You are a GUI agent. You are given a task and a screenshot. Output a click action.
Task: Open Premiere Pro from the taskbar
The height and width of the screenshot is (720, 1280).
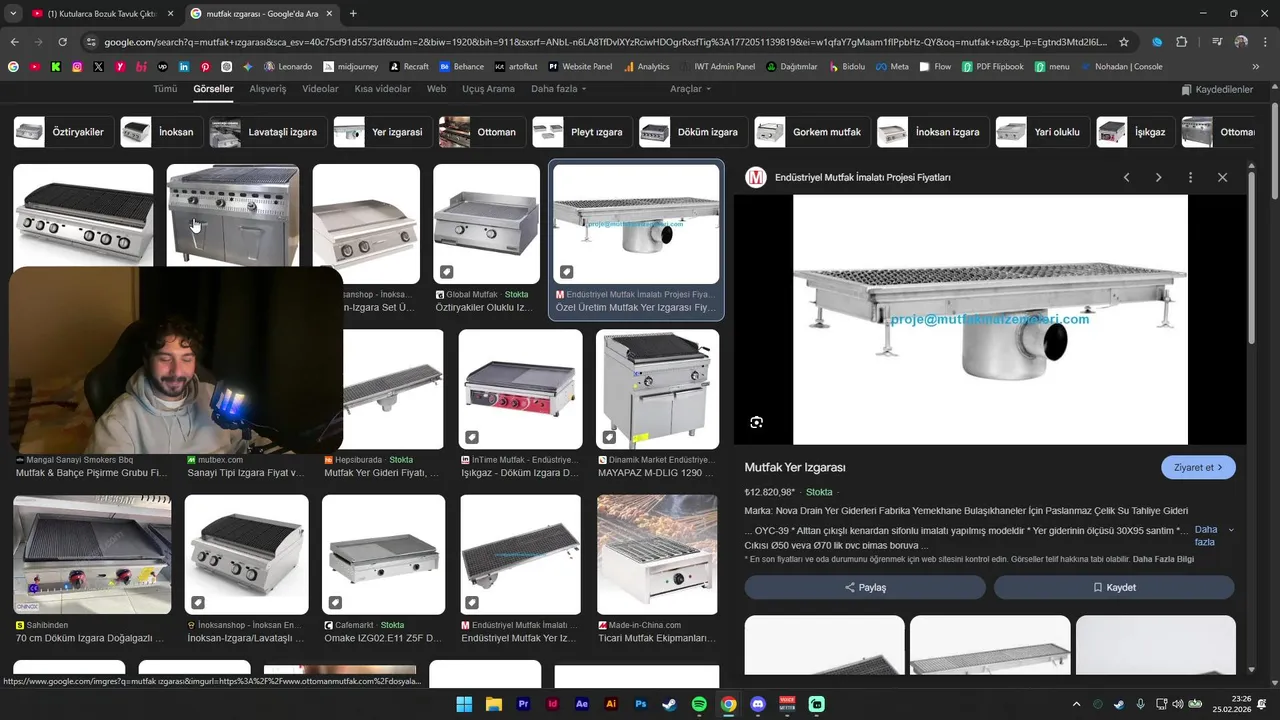coord(523,704)
